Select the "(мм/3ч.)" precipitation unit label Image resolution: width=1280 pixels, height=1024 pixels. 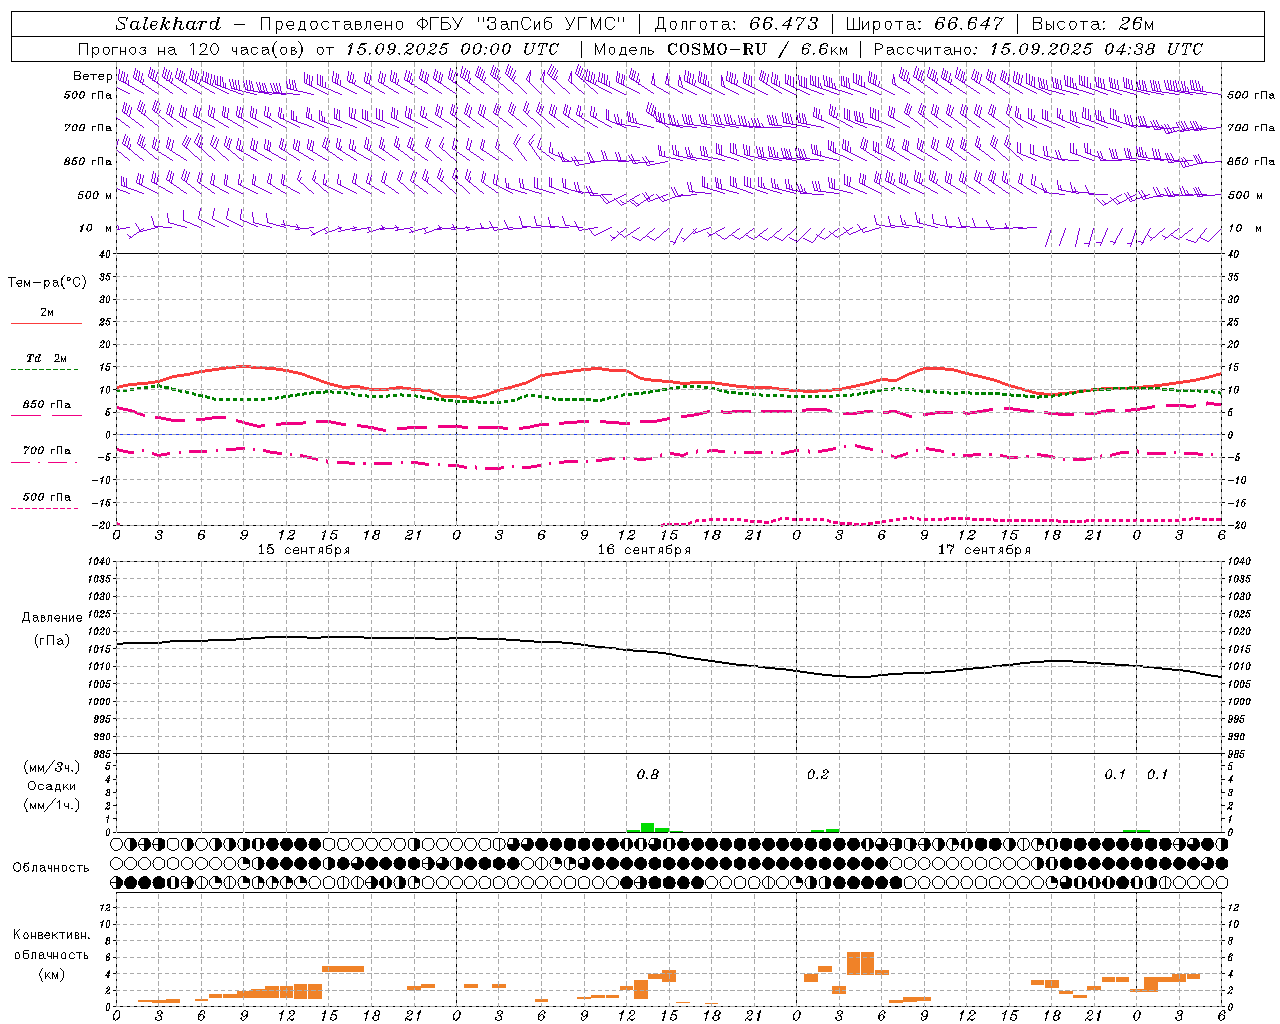tap(52, 767)
